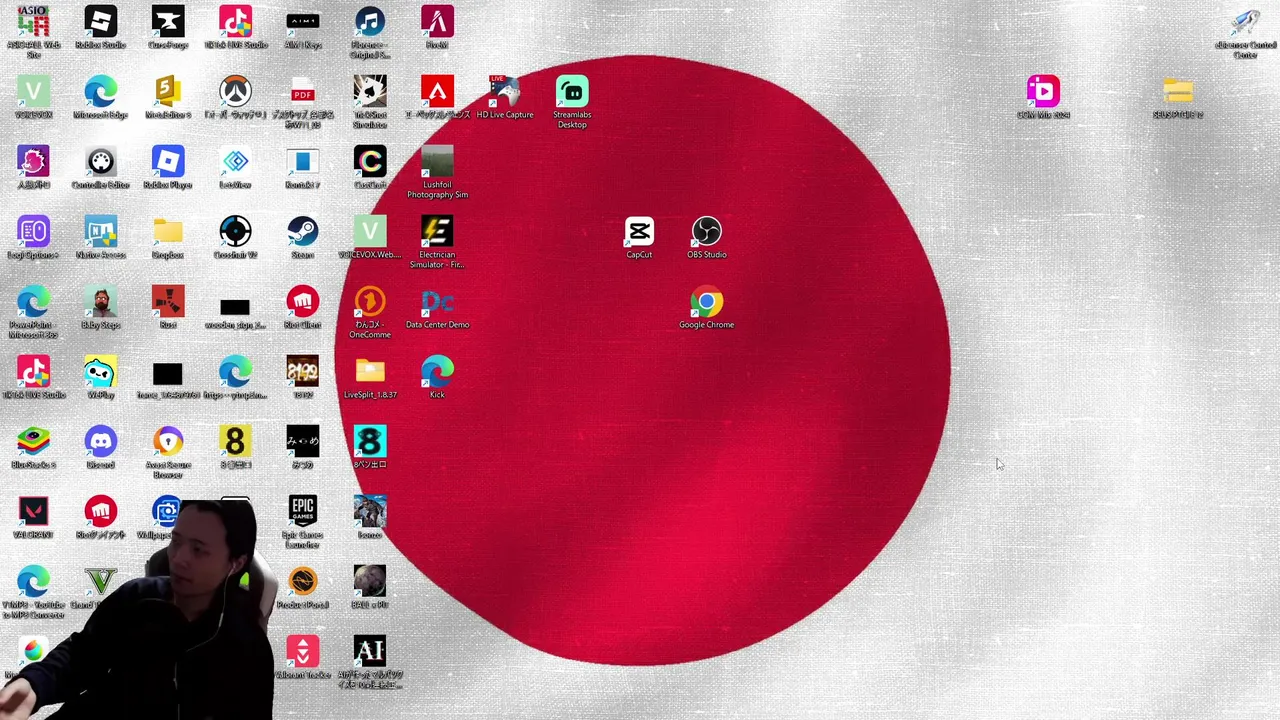Open the Controller Editor icon
The height and width of the screenshot is (720, 1280).
(x=100, y=162)
